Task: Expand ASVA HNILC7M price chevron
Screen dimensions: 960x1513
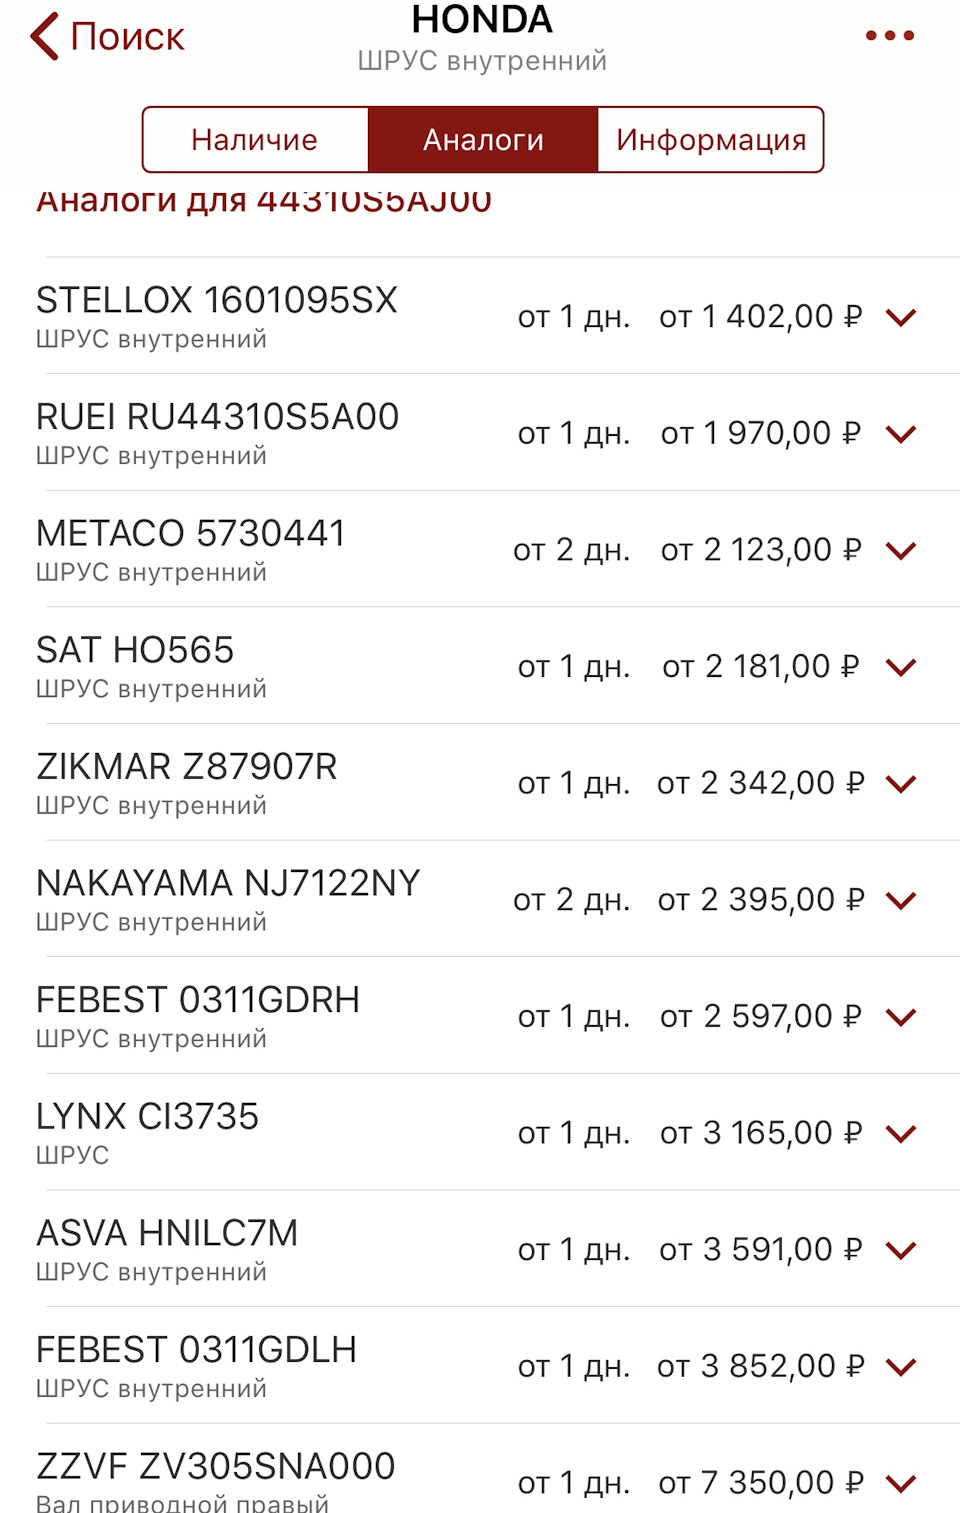Action: coord(901,1251)
